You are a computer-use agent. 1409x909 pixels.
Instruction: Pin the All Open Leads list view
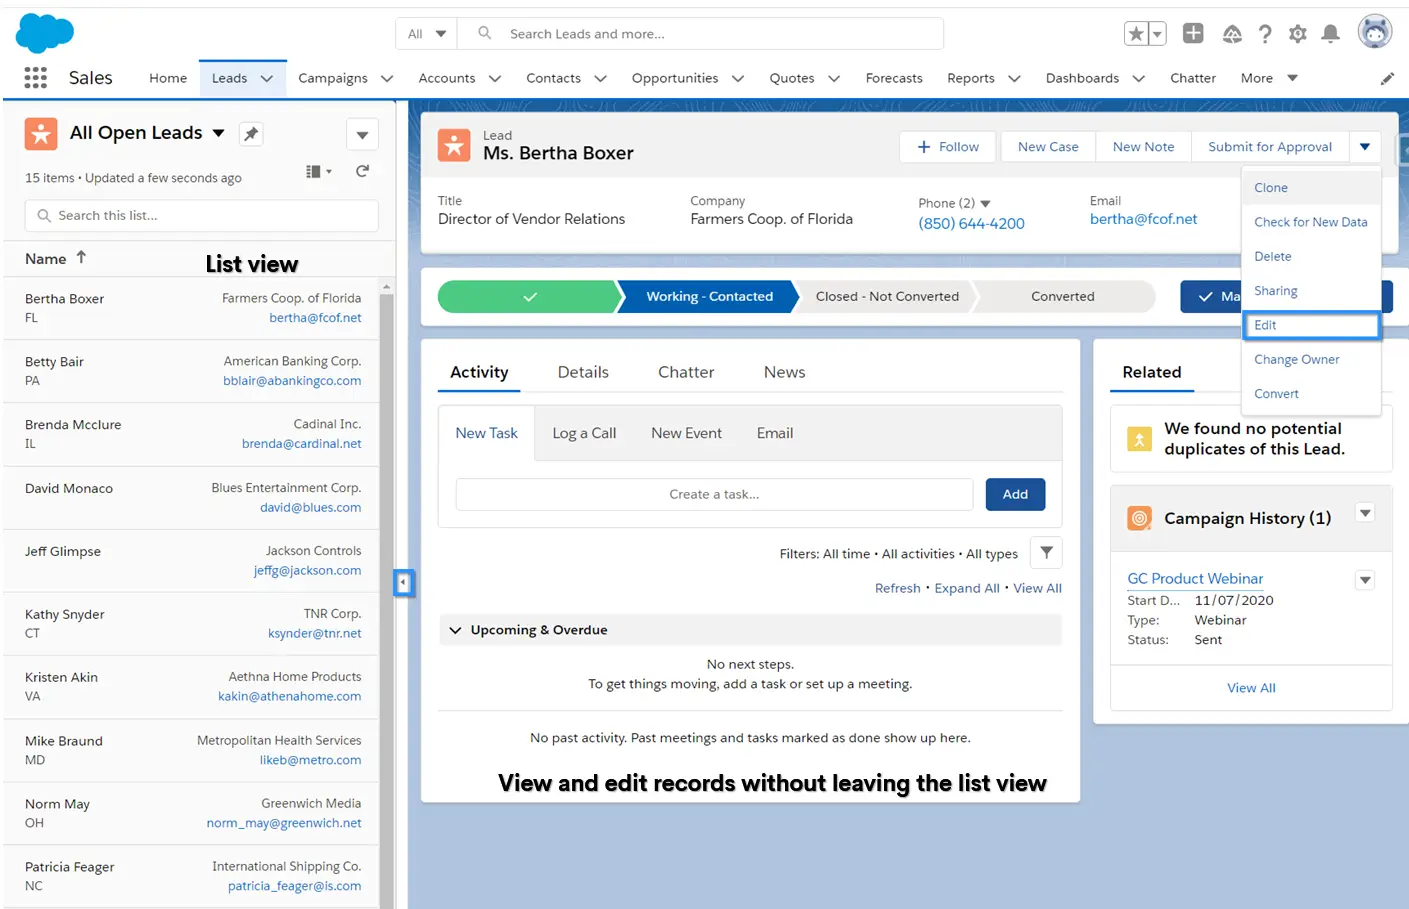coord(251,133)
